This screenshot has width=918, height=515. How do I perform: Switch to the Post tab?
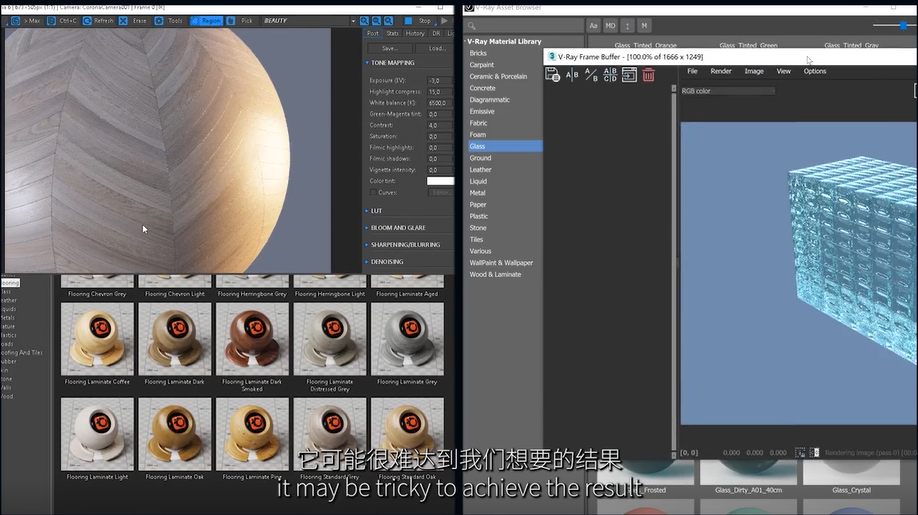point(373,33)
